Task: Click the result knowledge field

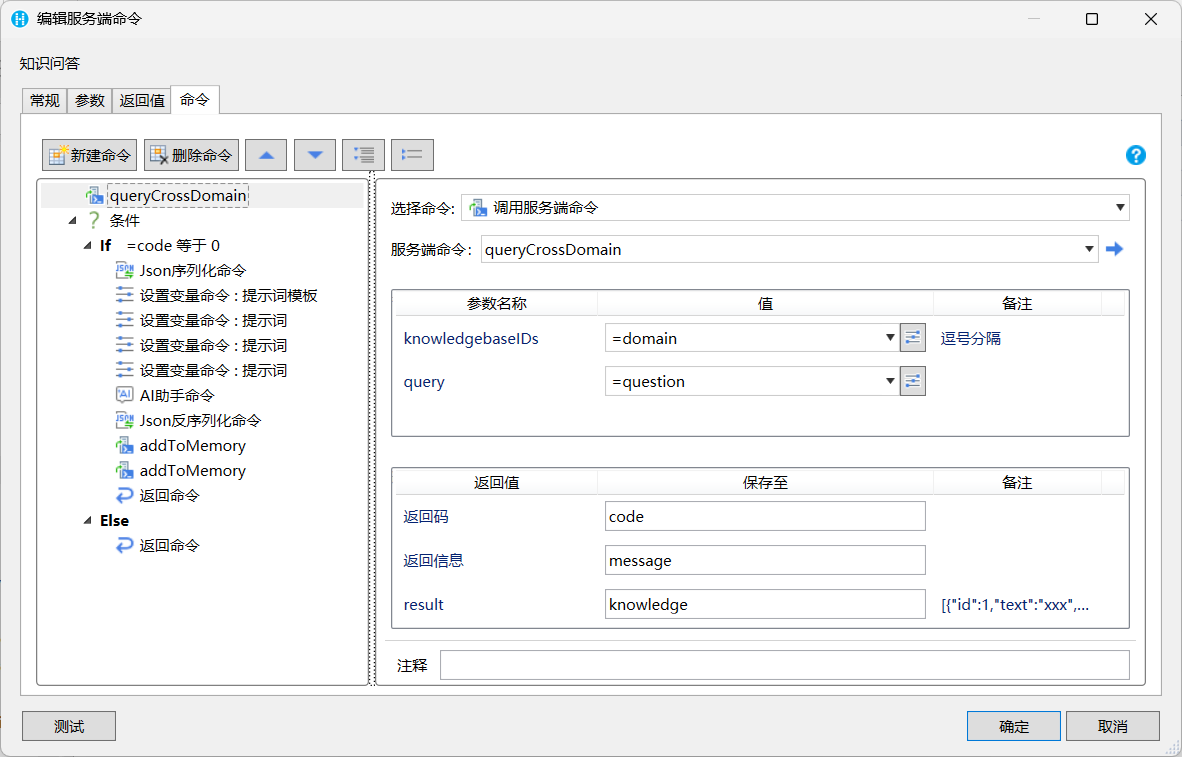Action: [765, 604]
